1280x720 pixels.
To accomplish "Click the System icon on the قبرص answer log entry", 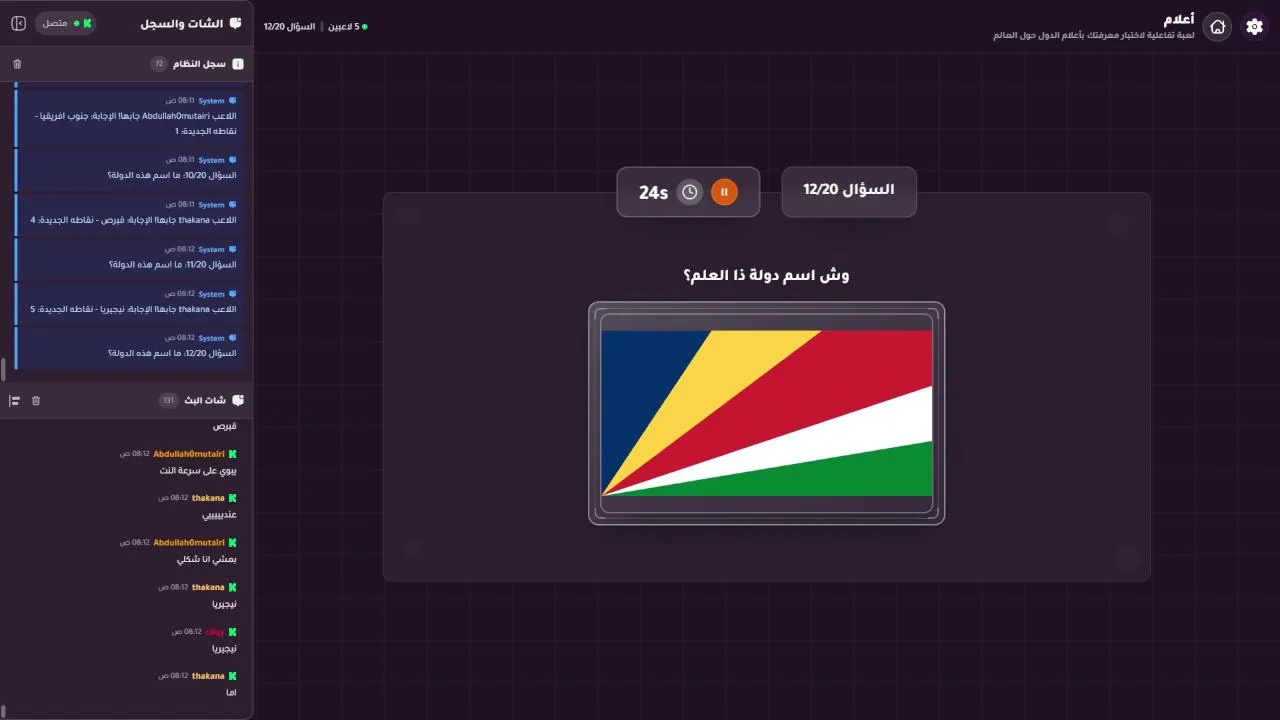I will tap(232, 204).
